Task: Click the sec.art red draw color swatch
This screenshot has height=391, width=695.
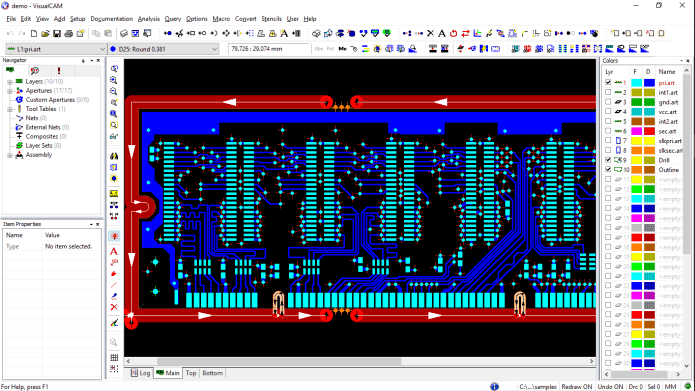Action: 649,131
